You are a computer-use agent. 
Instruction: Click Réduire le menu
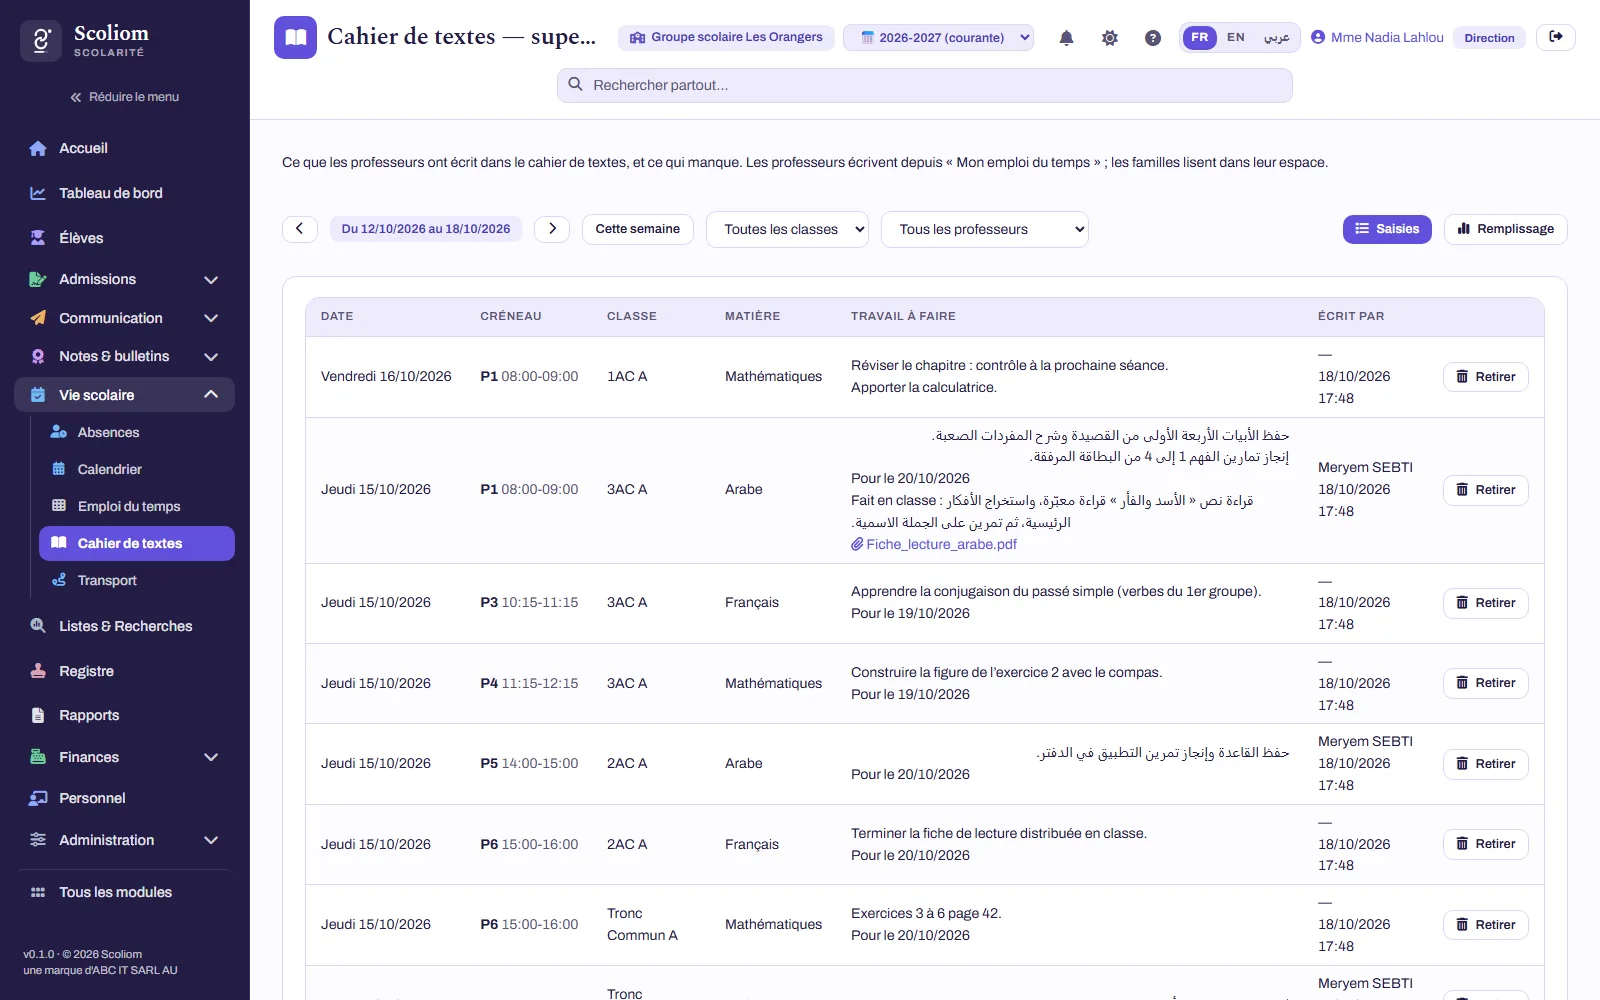(125, 97)
